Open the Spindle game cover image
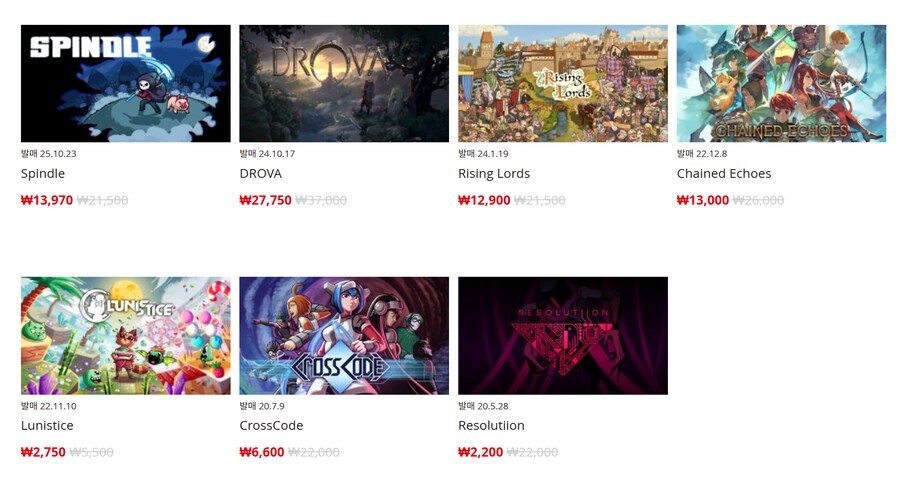Image resolution: width=900 pixels, height=499 pixels. 126,83
